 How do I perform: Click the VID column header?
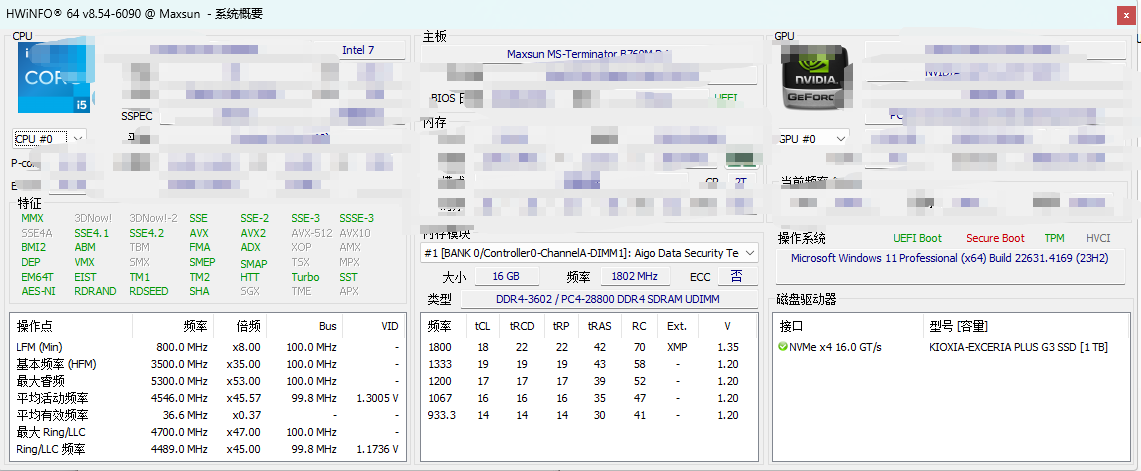[x=373, y=326]
